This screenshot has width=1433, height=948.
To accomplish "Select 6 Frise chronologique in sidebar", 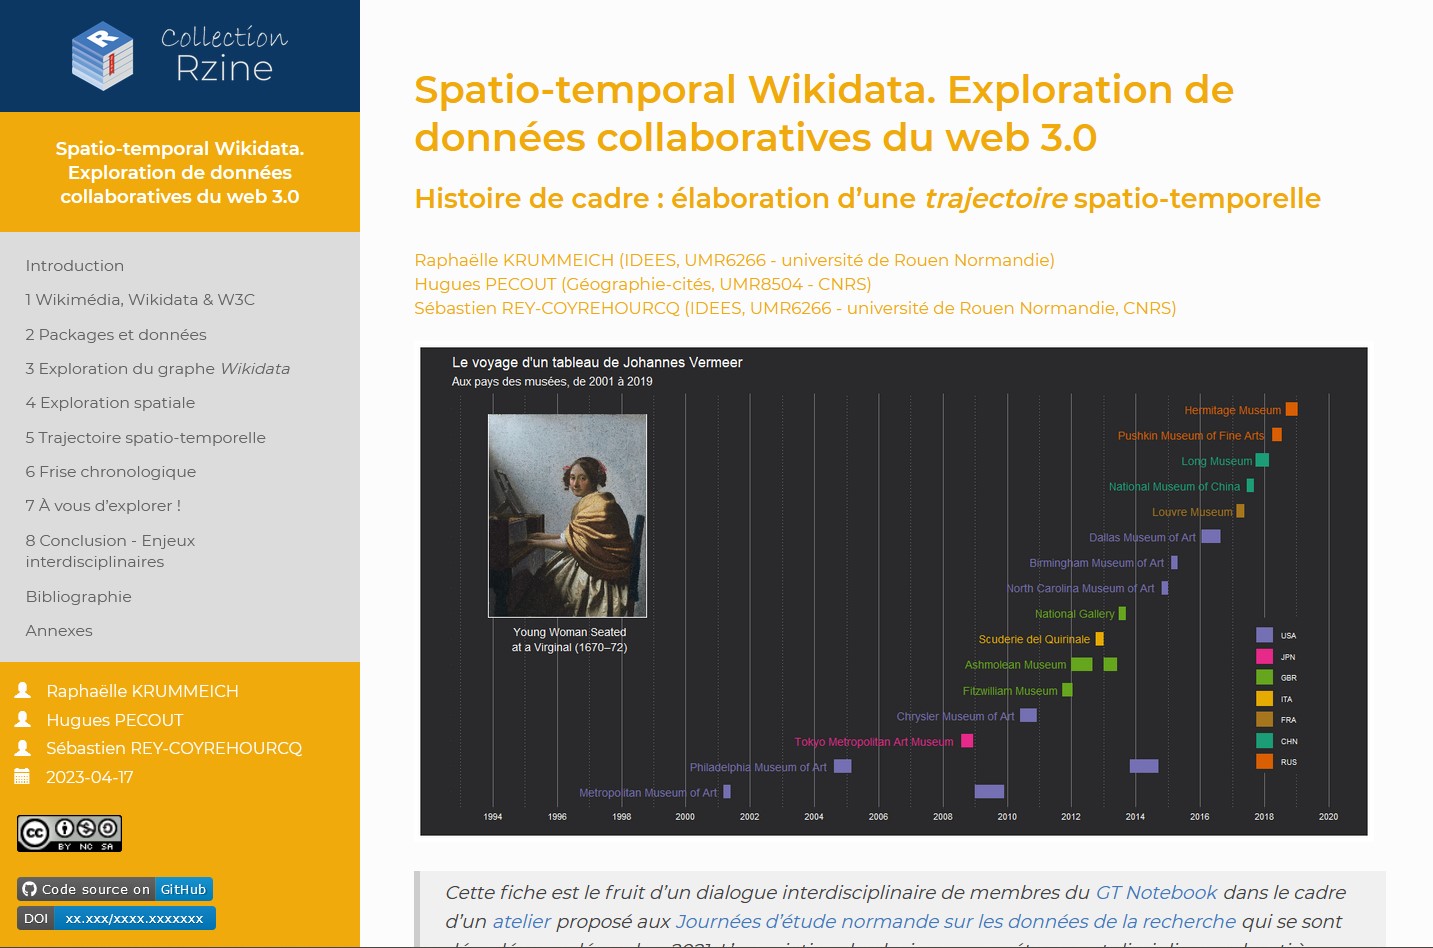I will coord(111,471).
